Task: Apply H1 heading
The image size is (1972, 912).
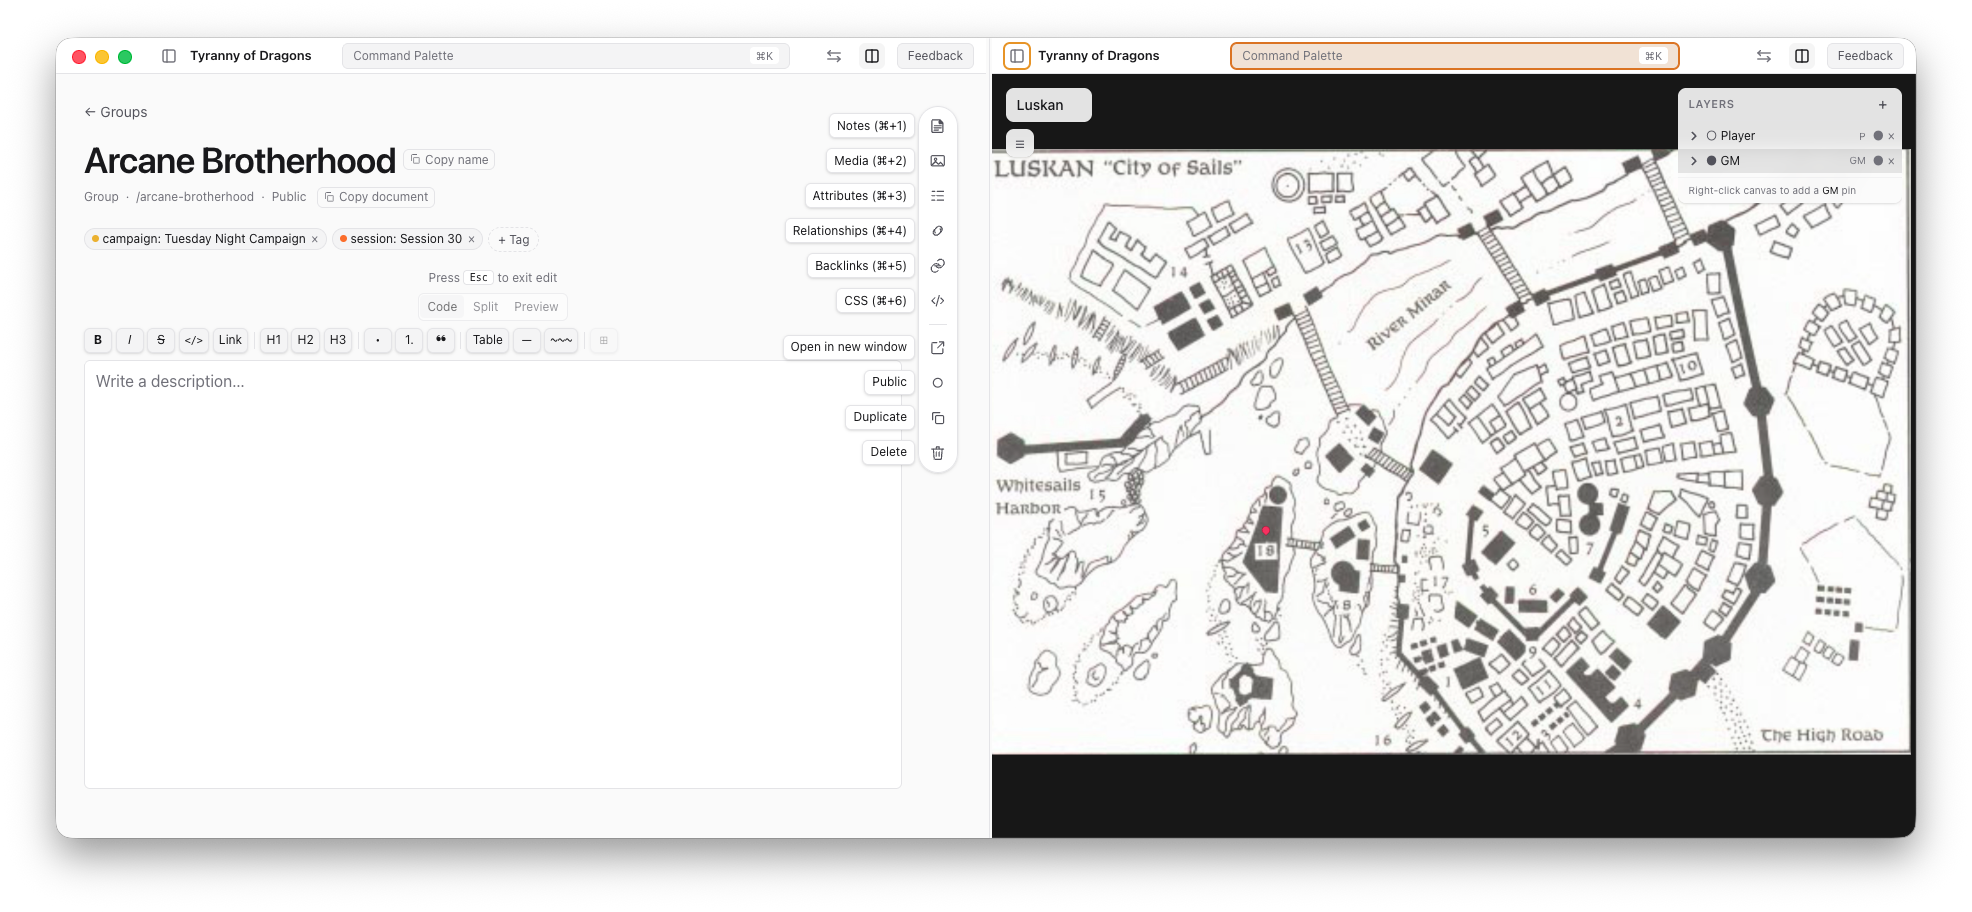Action: 274,340
